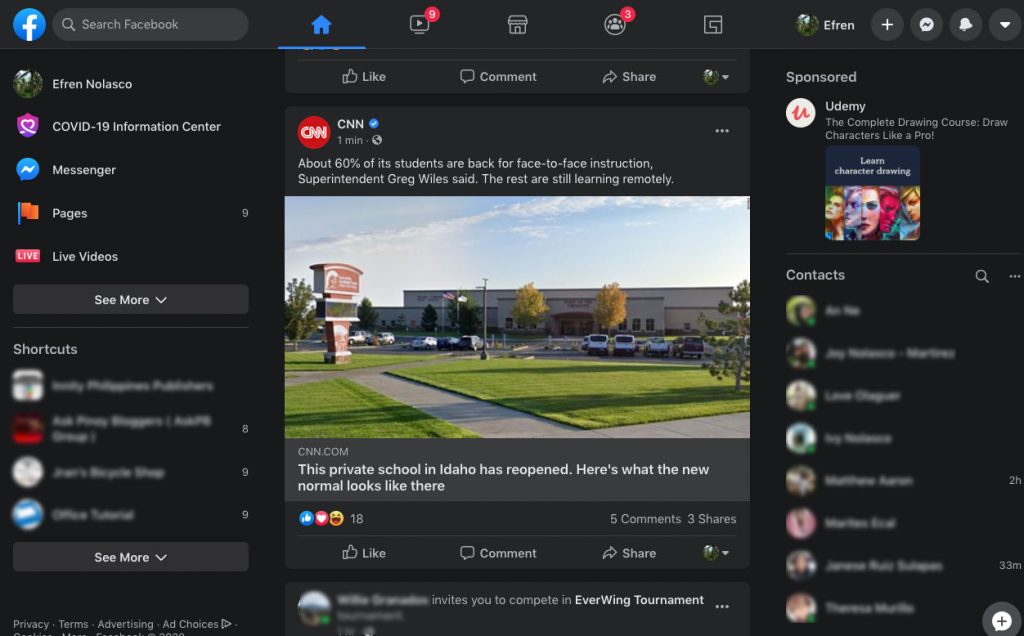Click the Create plus button

pyautogui.click(x=887, y=25)
